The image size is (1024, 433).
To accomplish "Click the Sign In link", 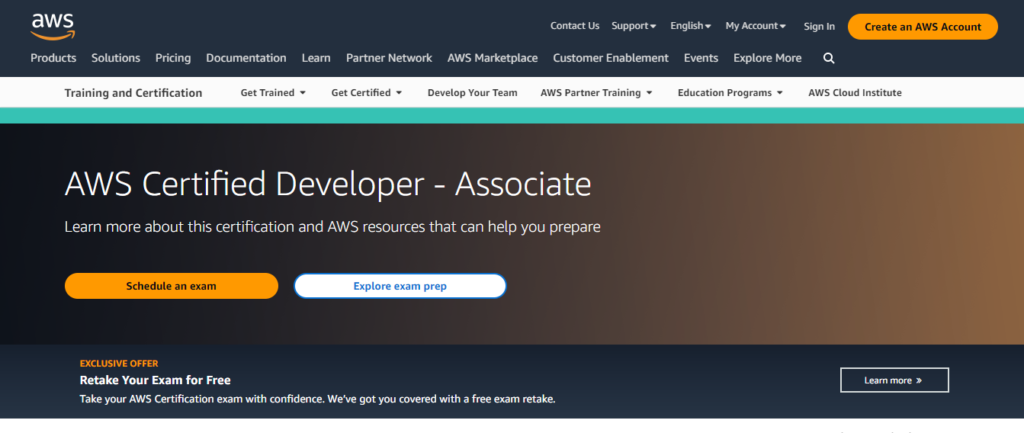I will [819, 26].
